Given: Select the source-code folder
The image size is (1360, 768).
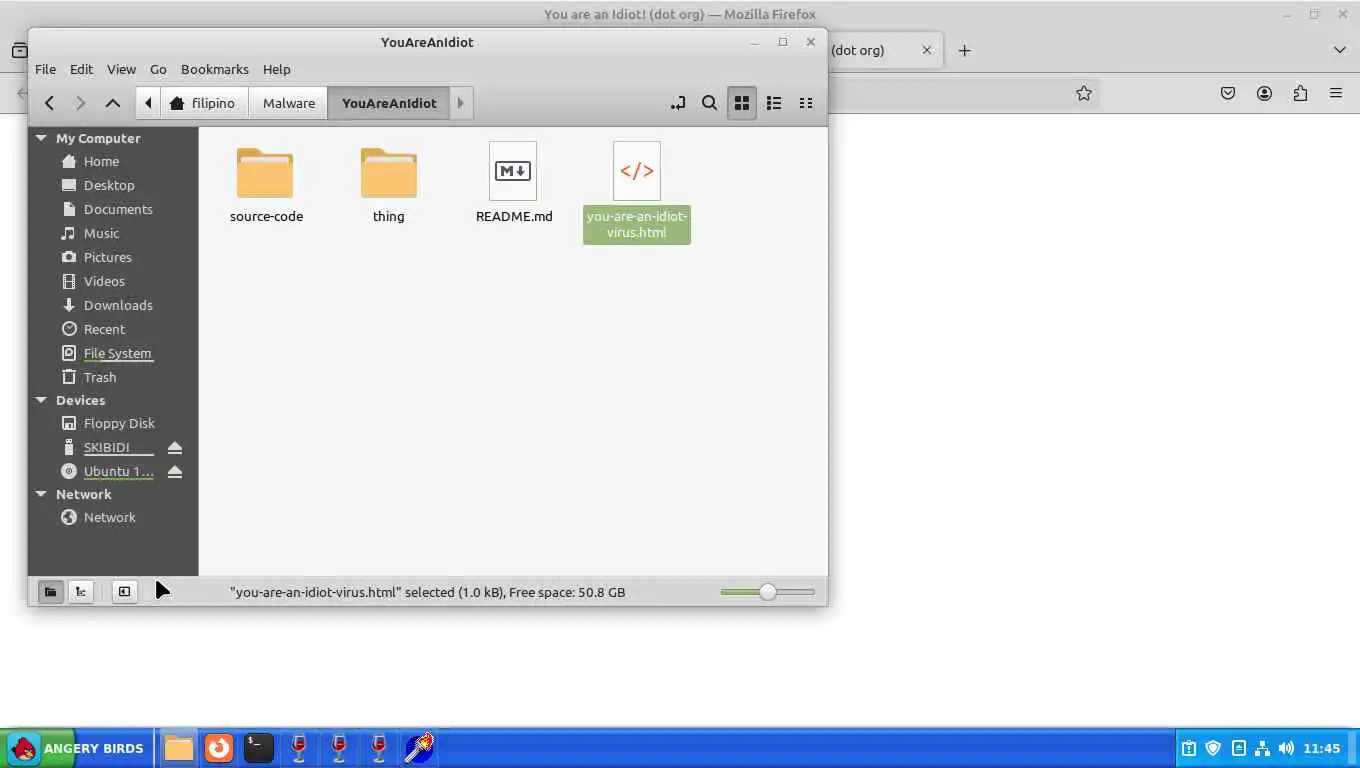Looking at the screenshot, I should (266, 185).
